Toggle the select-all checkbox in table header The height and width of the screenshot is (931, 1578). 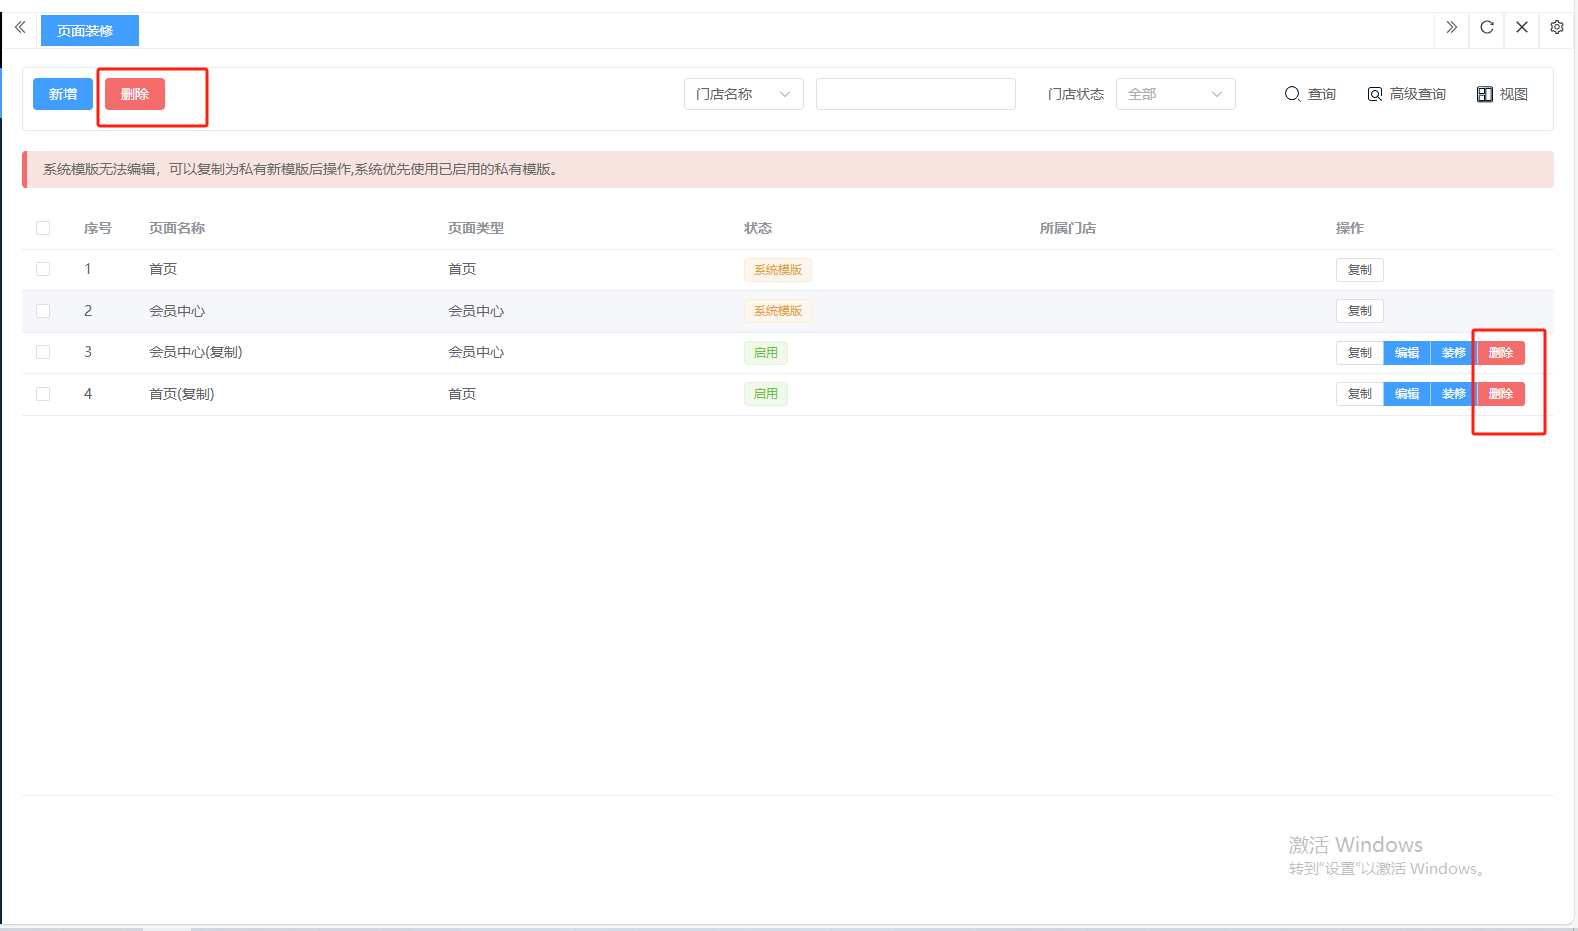(43, 228)
